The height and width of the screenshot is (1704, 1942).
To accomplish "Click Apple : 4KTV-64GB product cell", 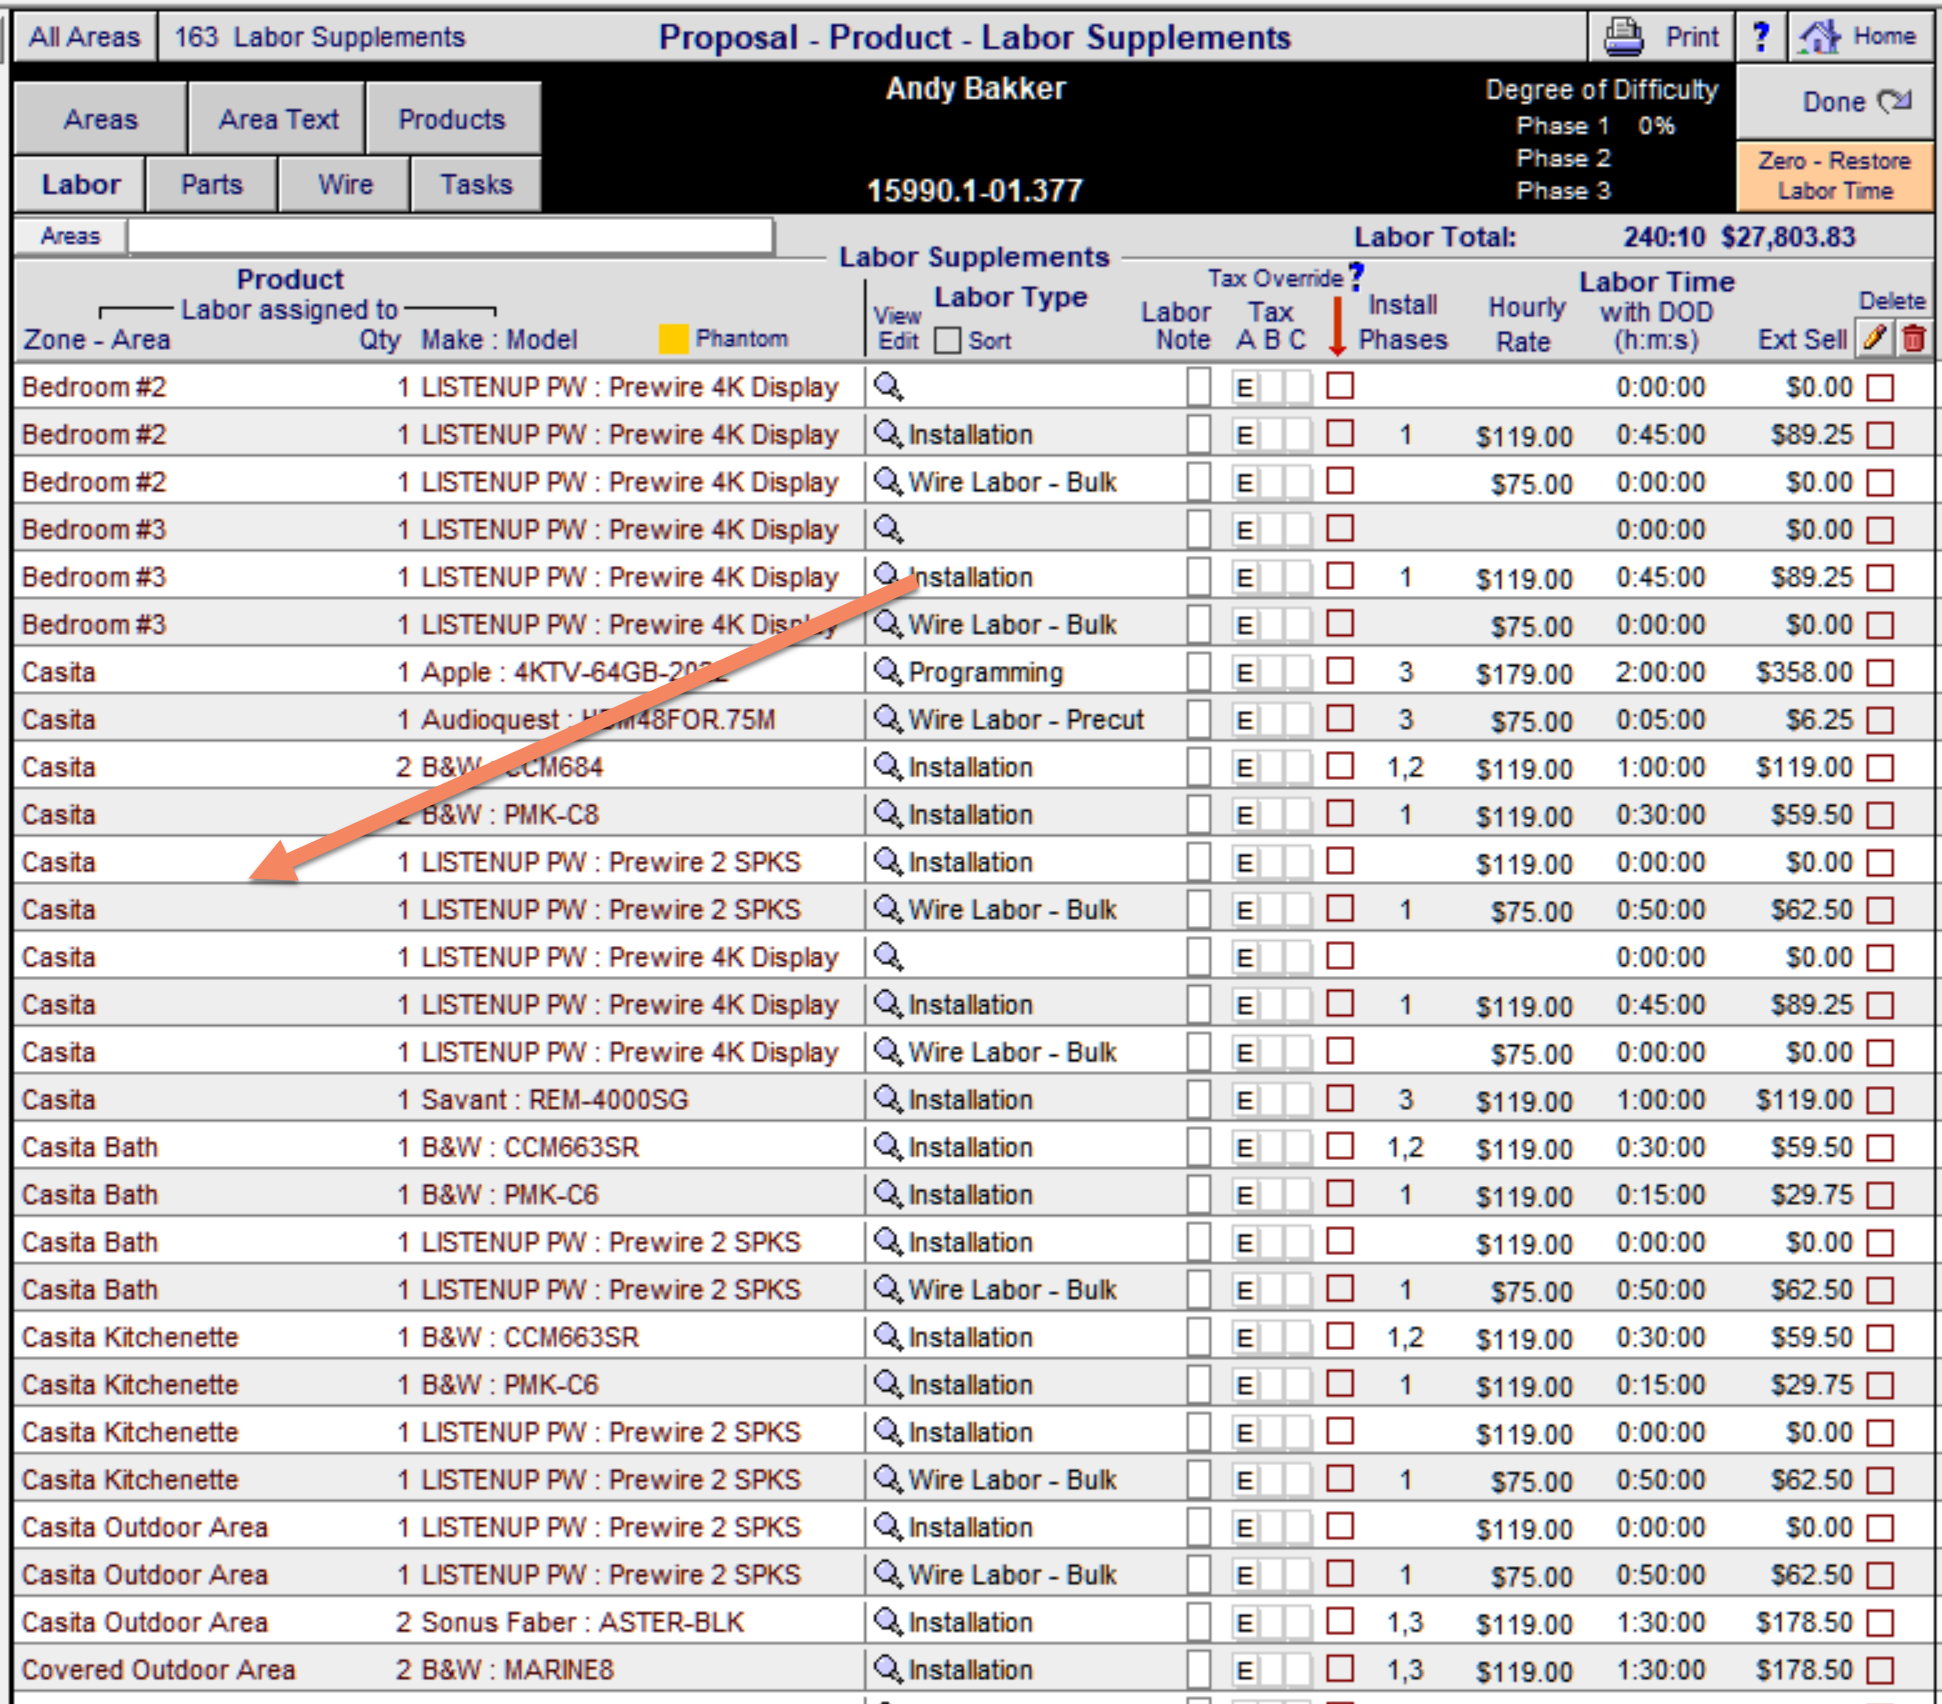I will pos(574,672).
